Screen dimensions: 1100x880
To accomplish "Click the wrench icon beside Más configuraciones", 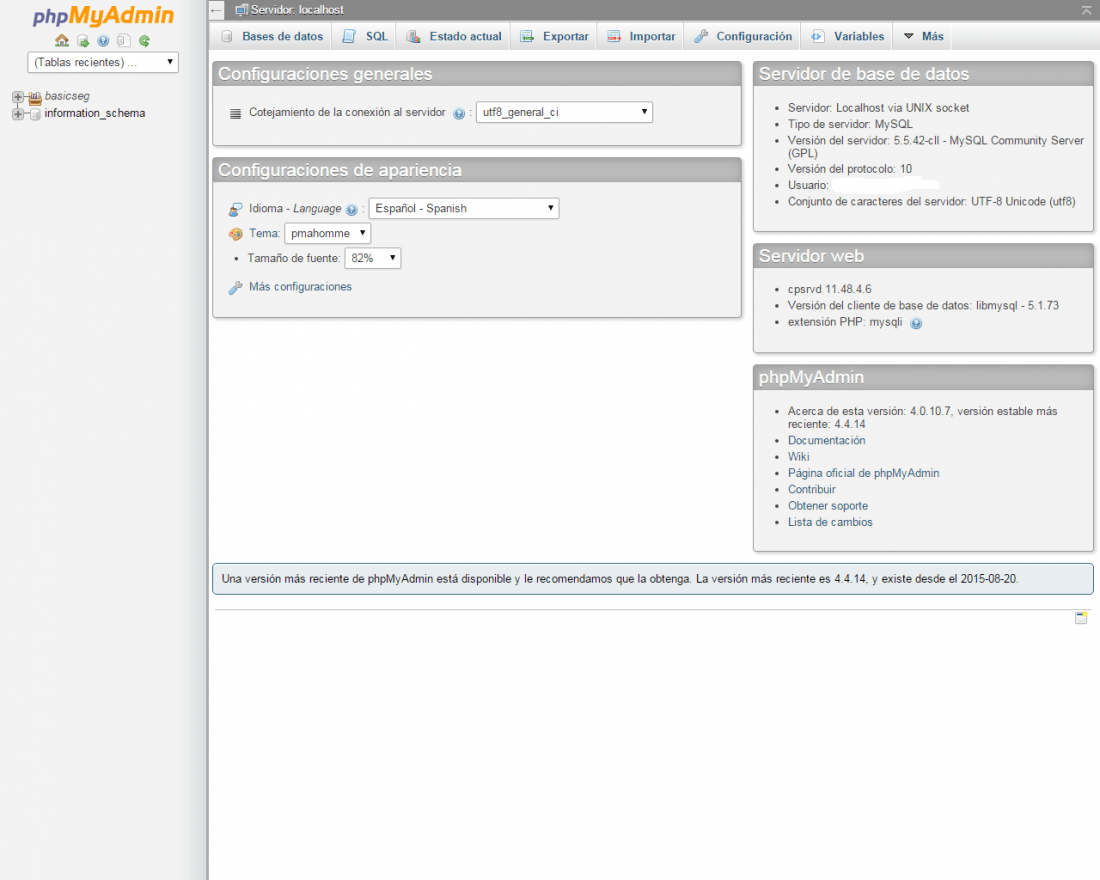I will 236,287.
